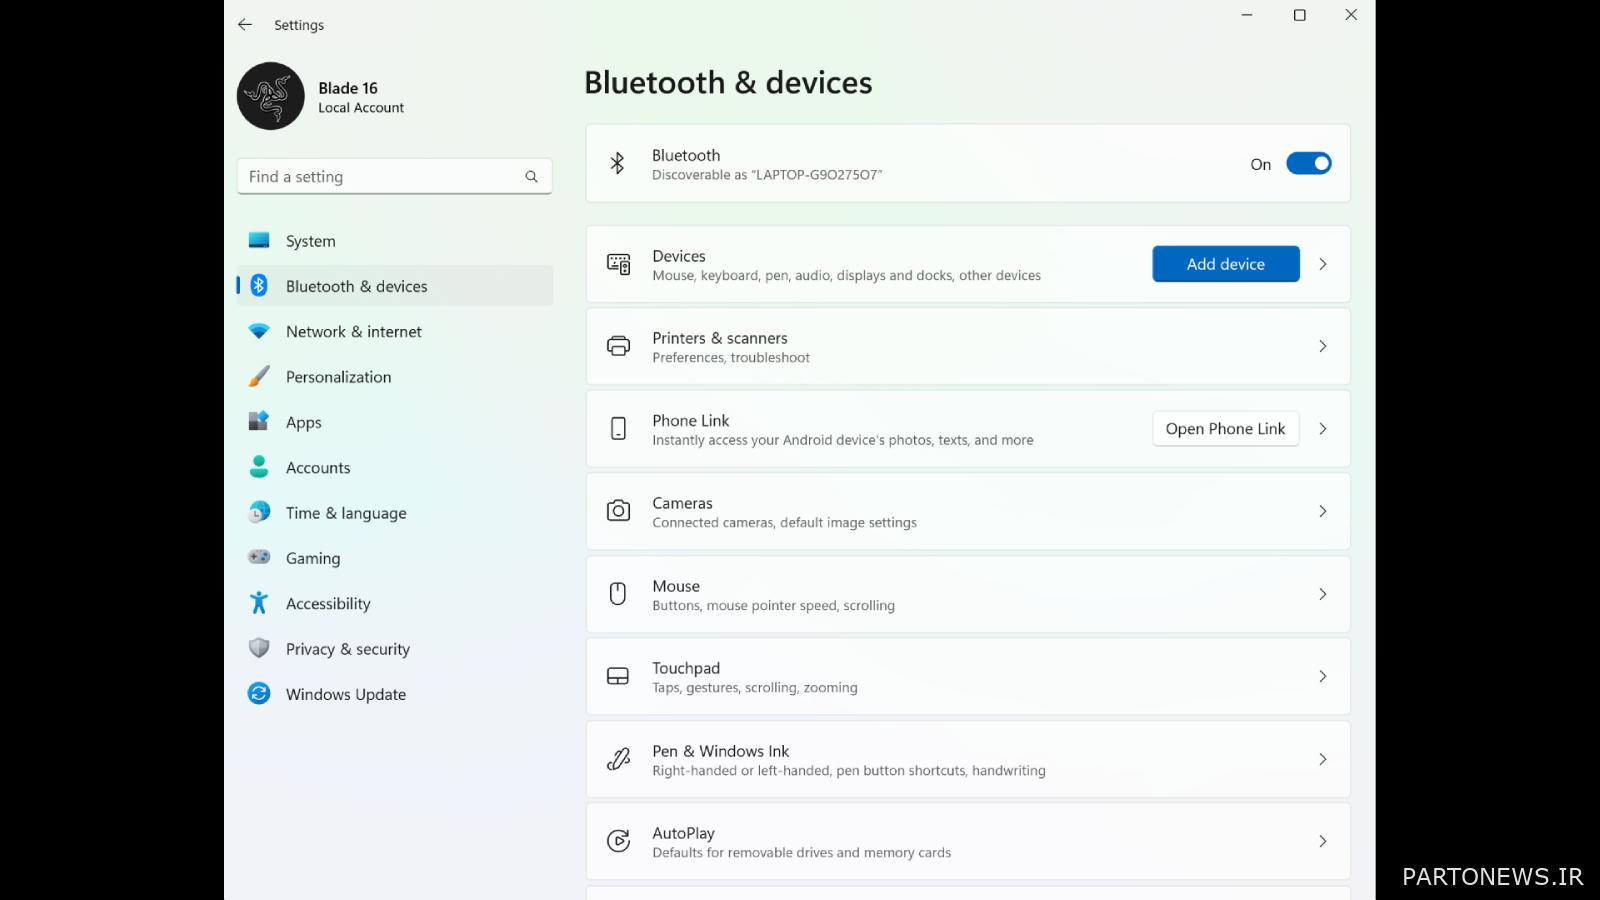Click the Add device button
The height and width of the screenshot is (900, 1600).
(1225, 264)
